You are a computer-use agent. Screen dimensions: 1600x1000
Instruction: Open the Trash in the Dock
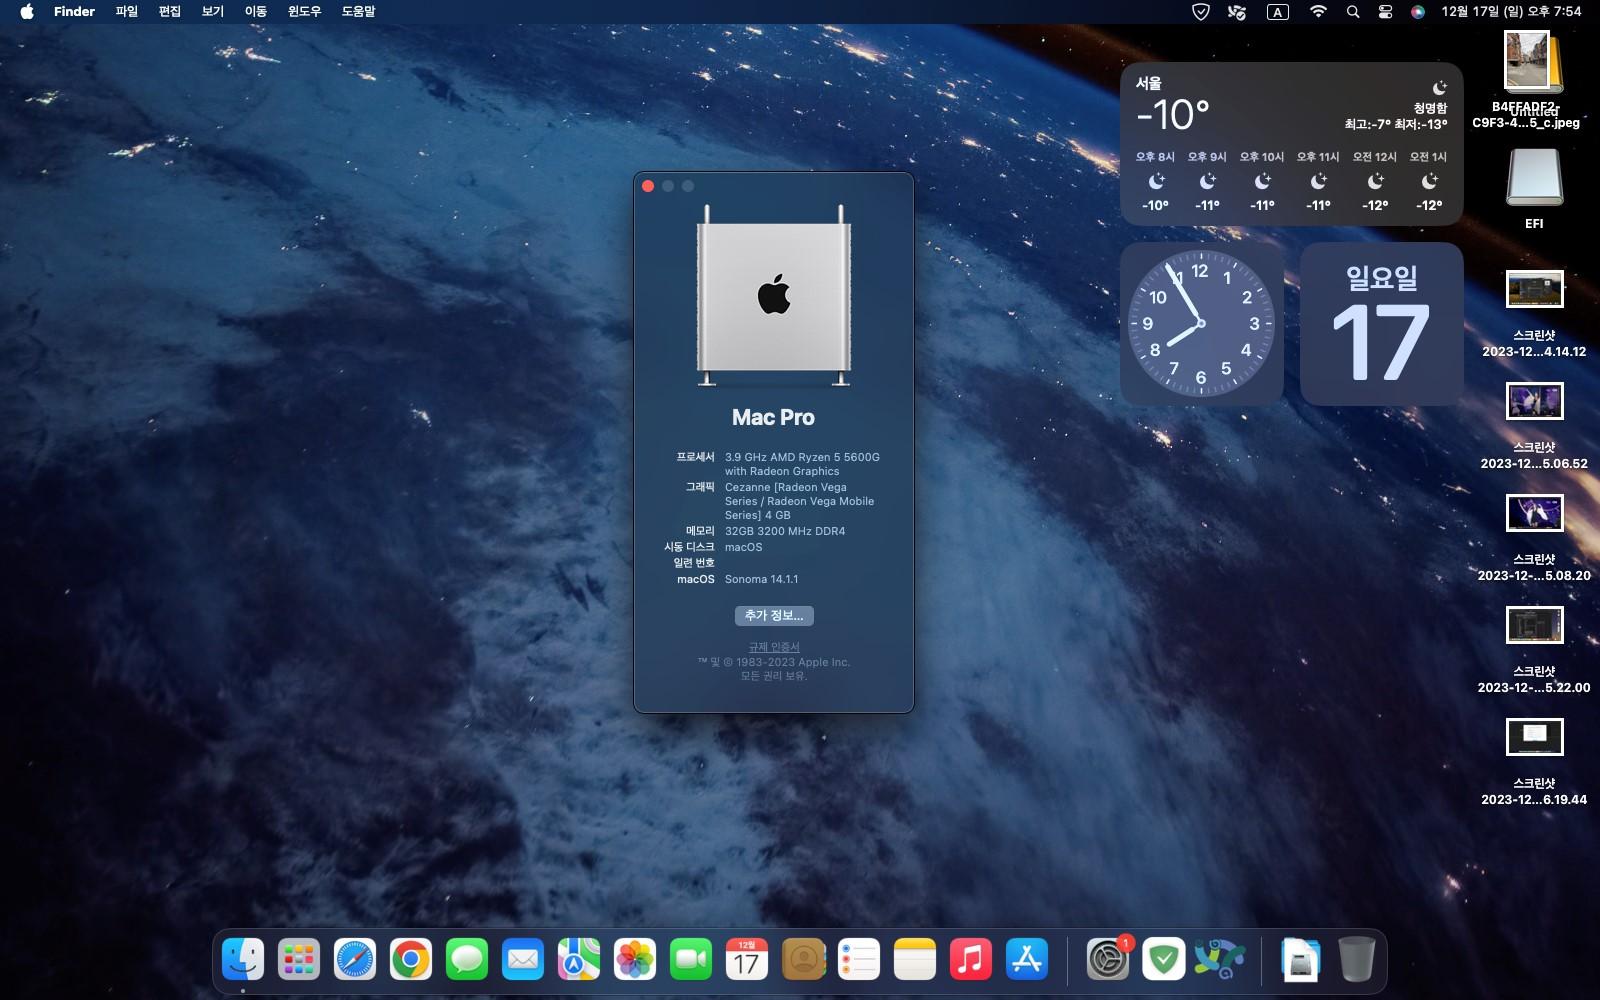[x=1356, y=961]
